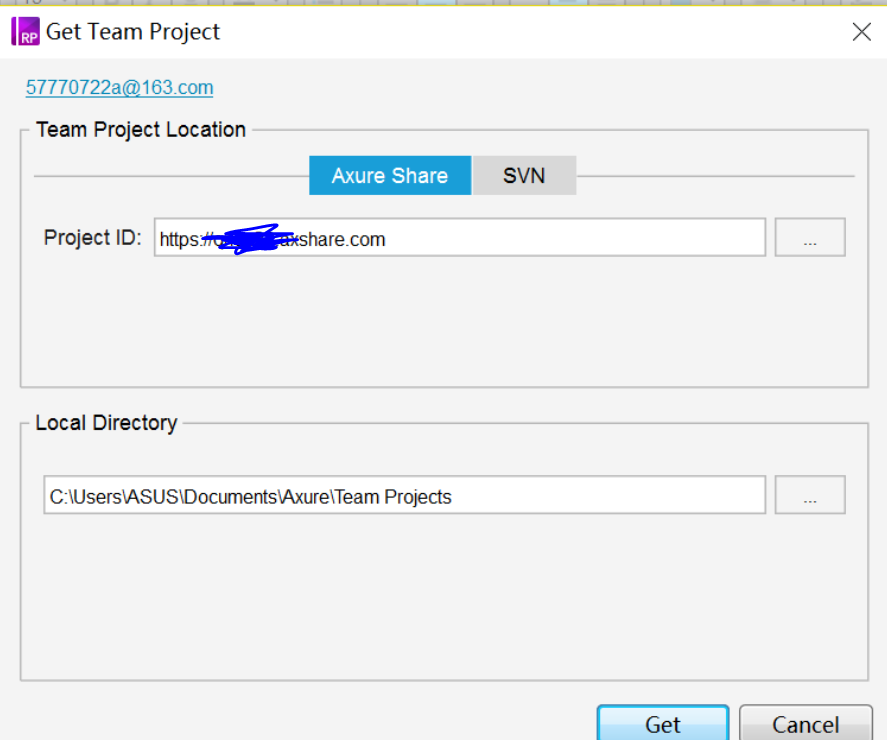
Task: Click the Team Project Location group label
Action: tap(141, 130)
